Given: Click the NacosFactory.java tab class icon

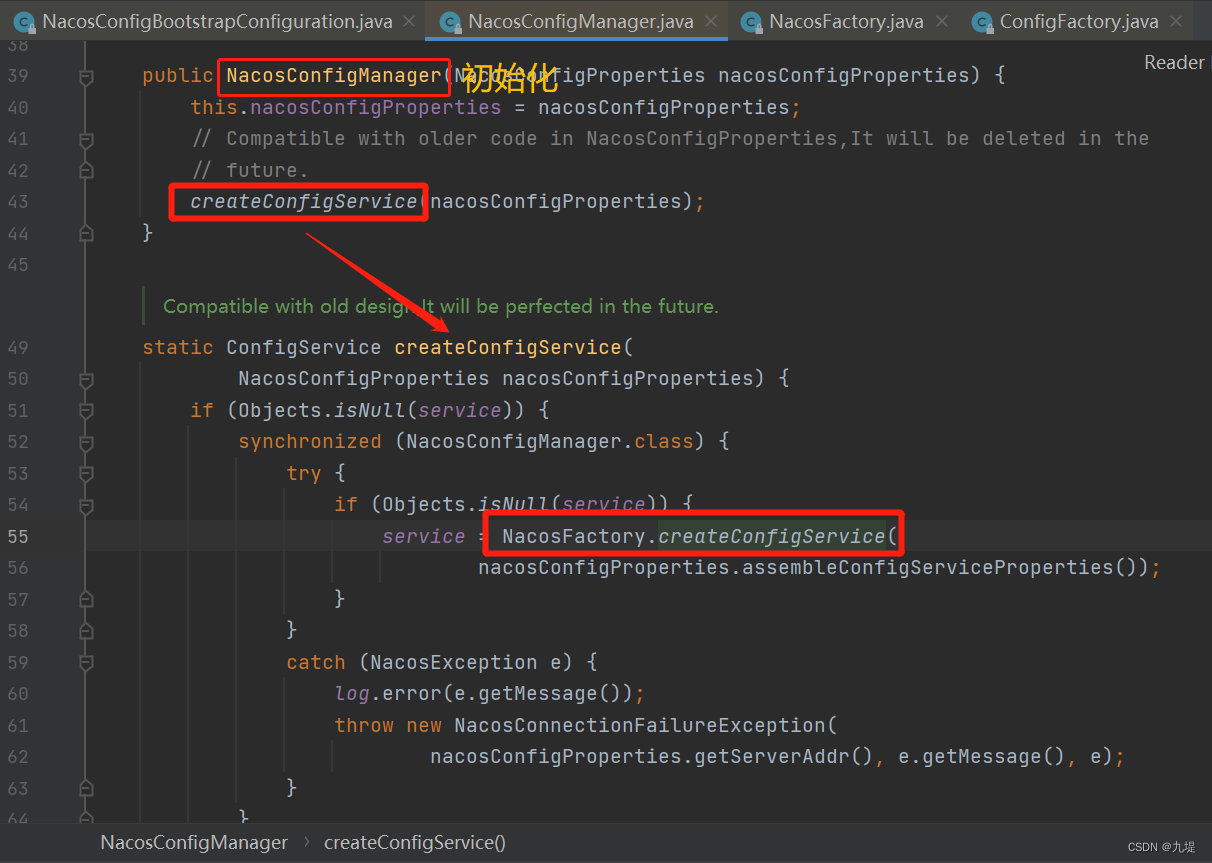Looking at the screenshot, I should 751,21.
